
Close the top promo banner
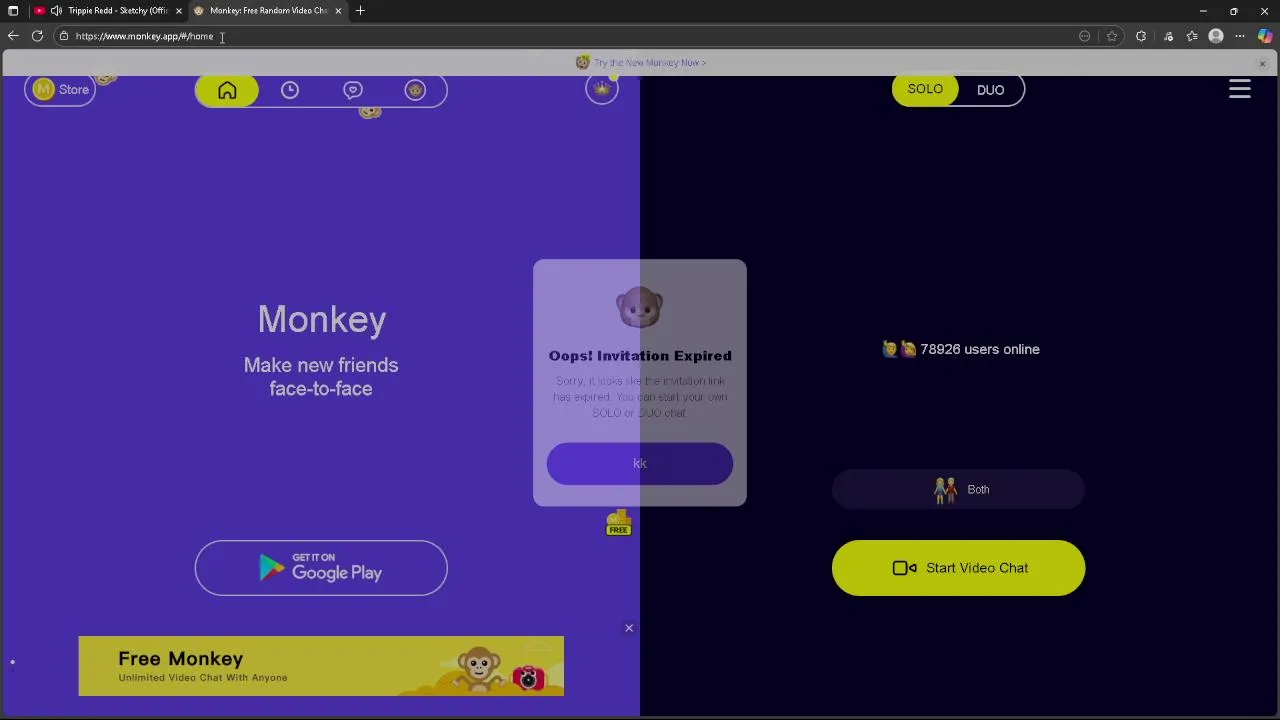1262,63
